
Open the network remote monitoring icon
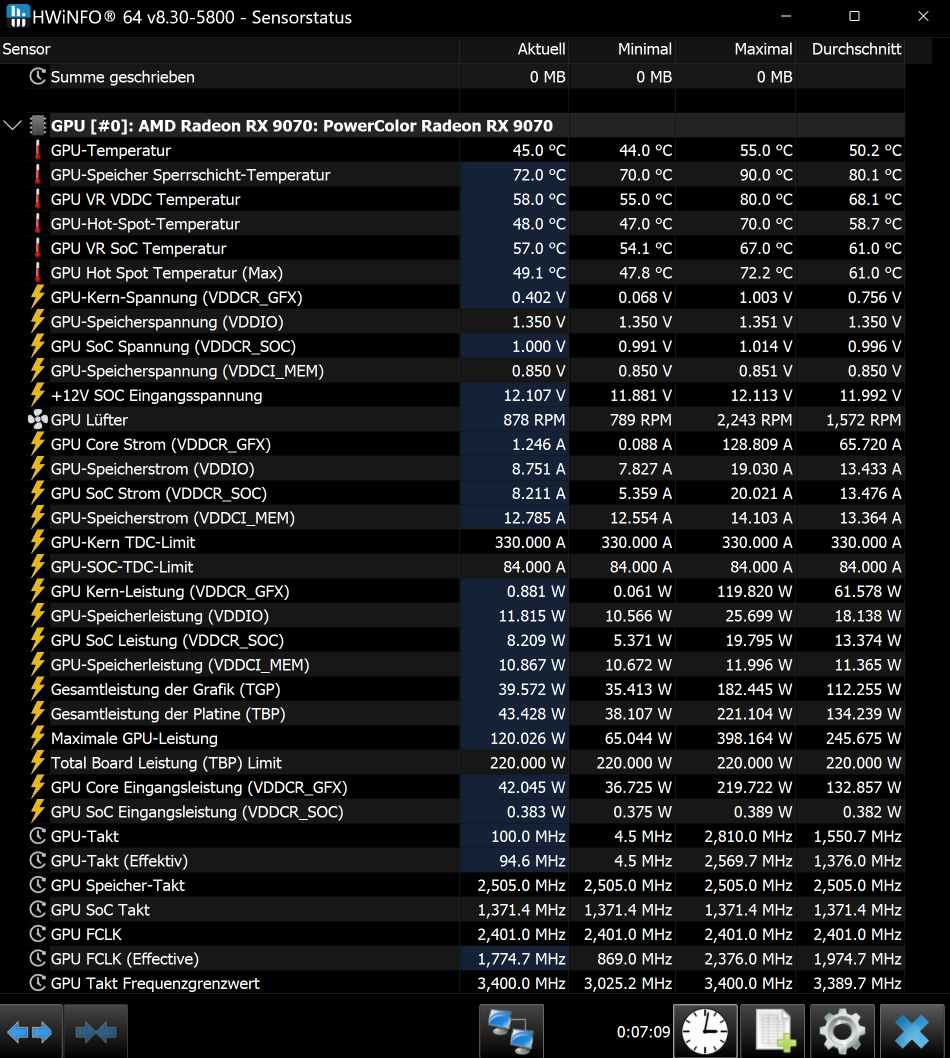point(511,1032)
